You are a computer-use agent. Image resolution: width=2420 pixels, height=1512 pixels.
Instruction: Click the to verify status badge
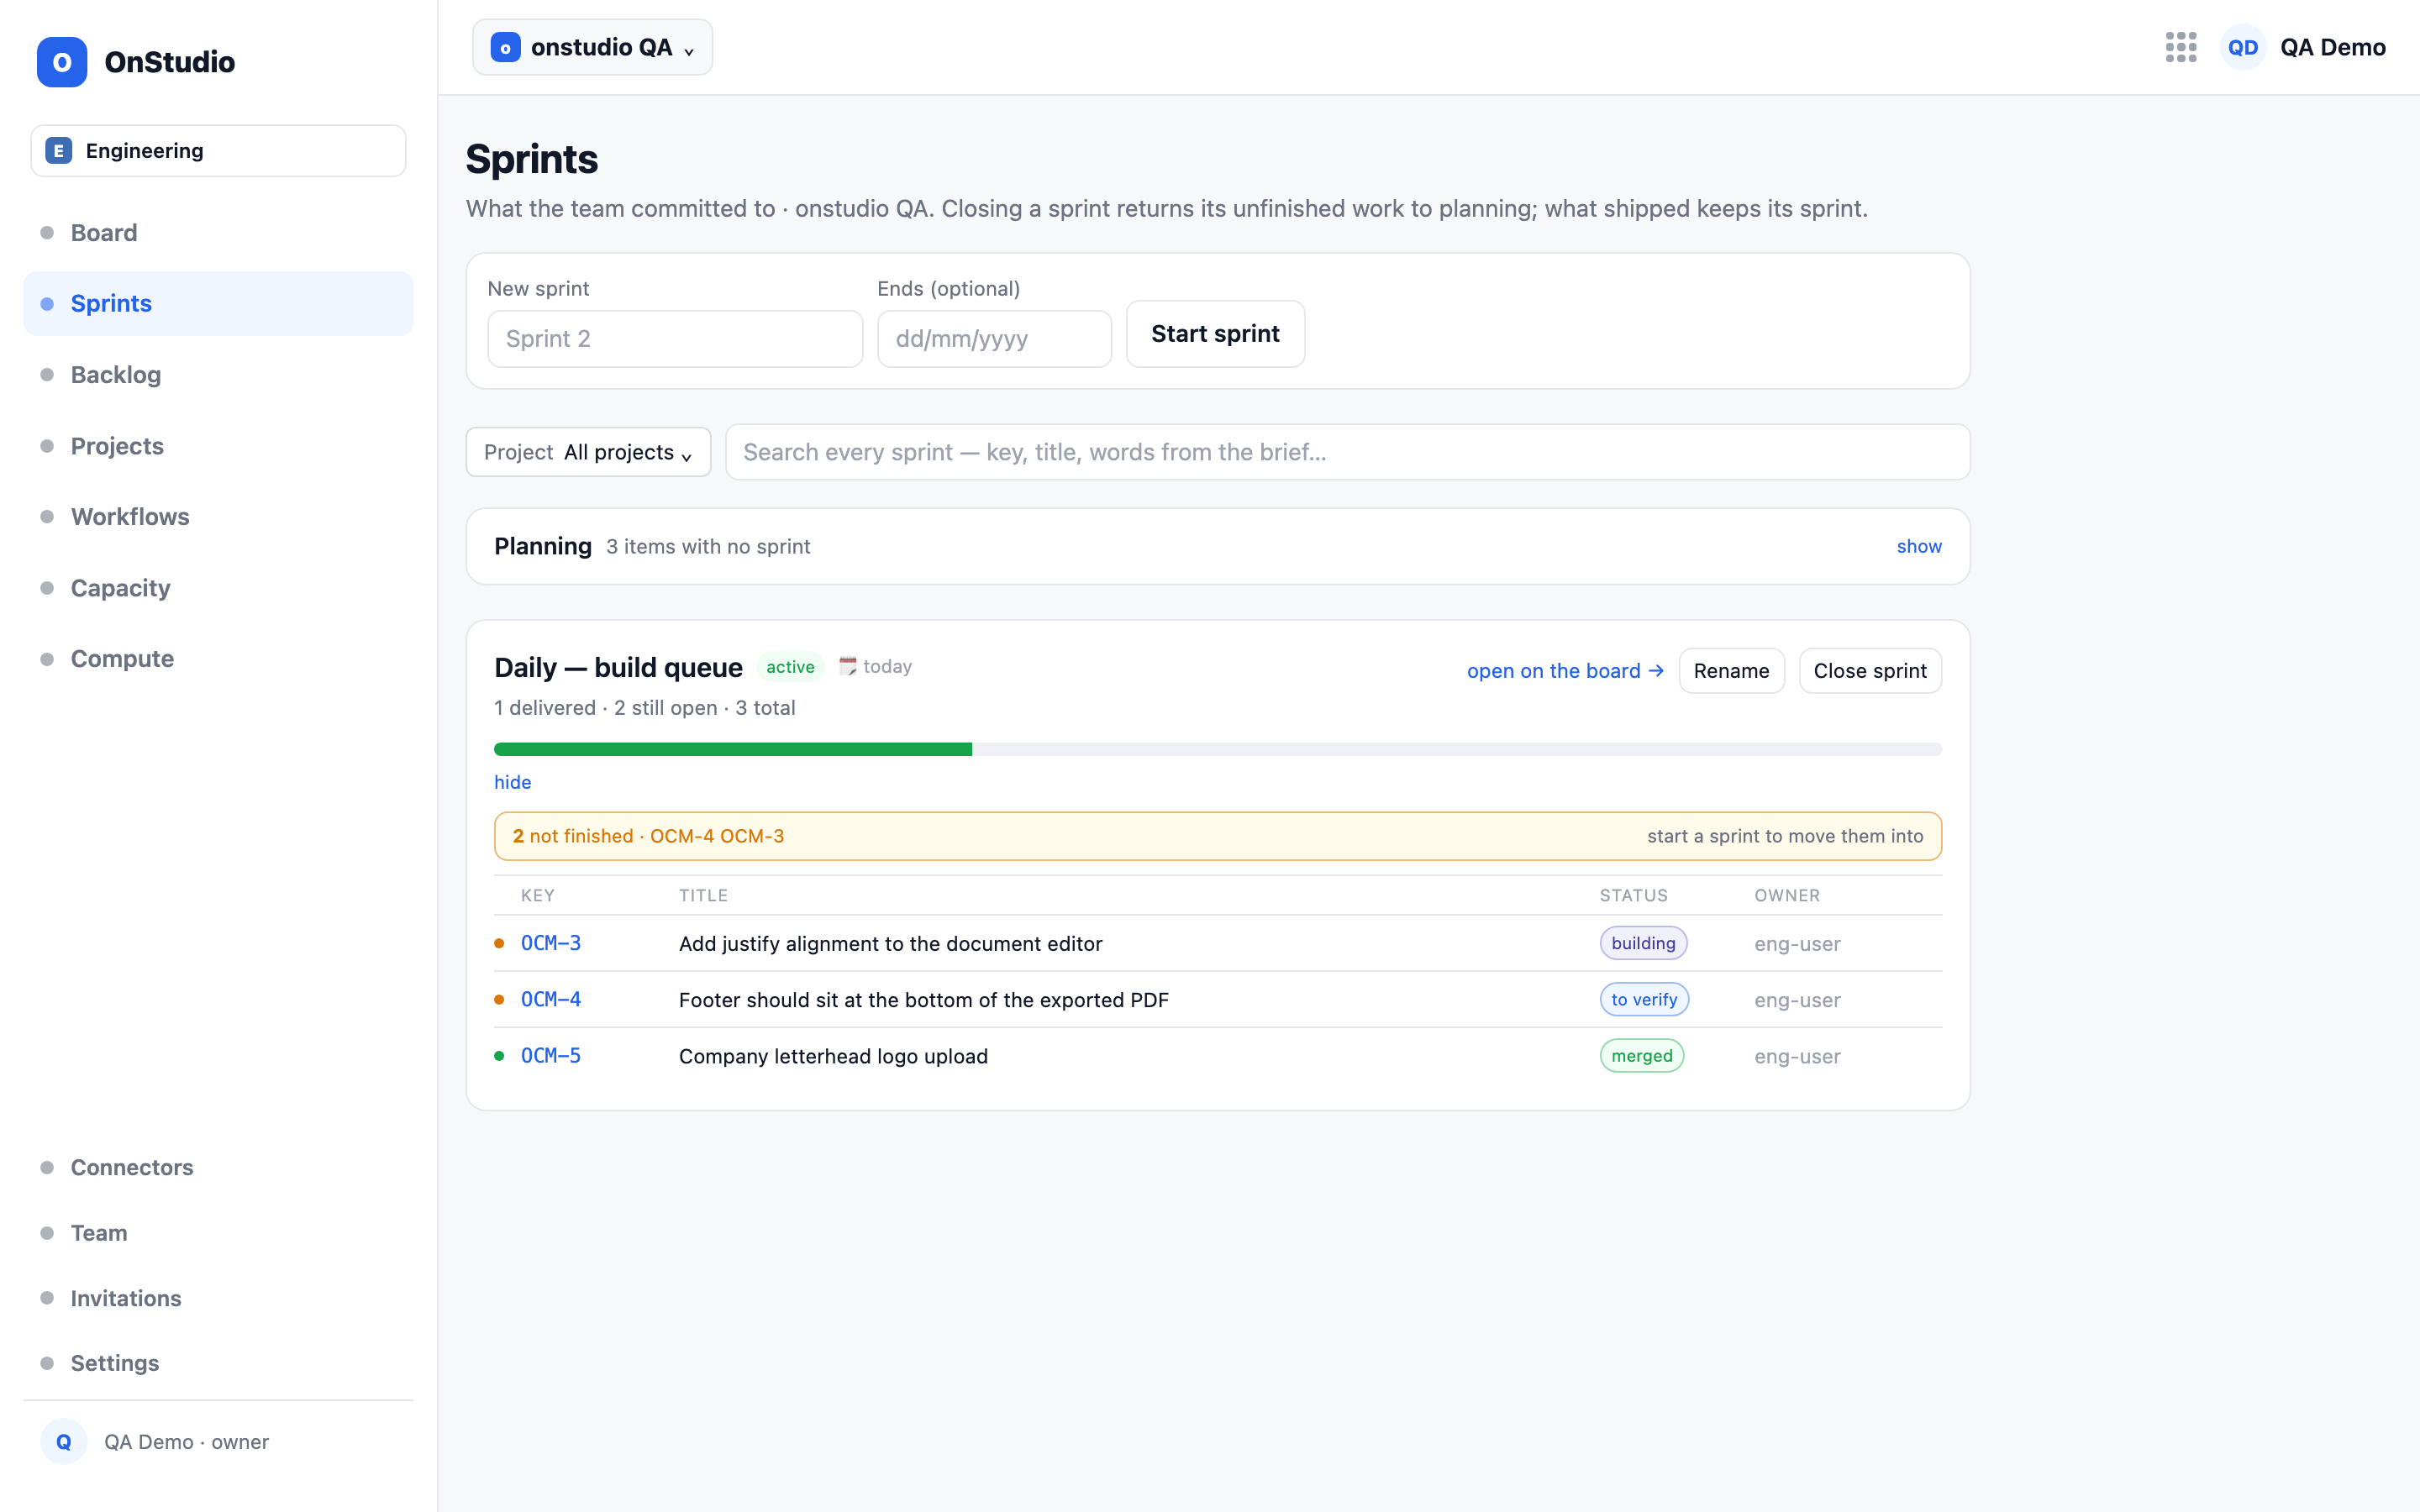pos(1644,999)
